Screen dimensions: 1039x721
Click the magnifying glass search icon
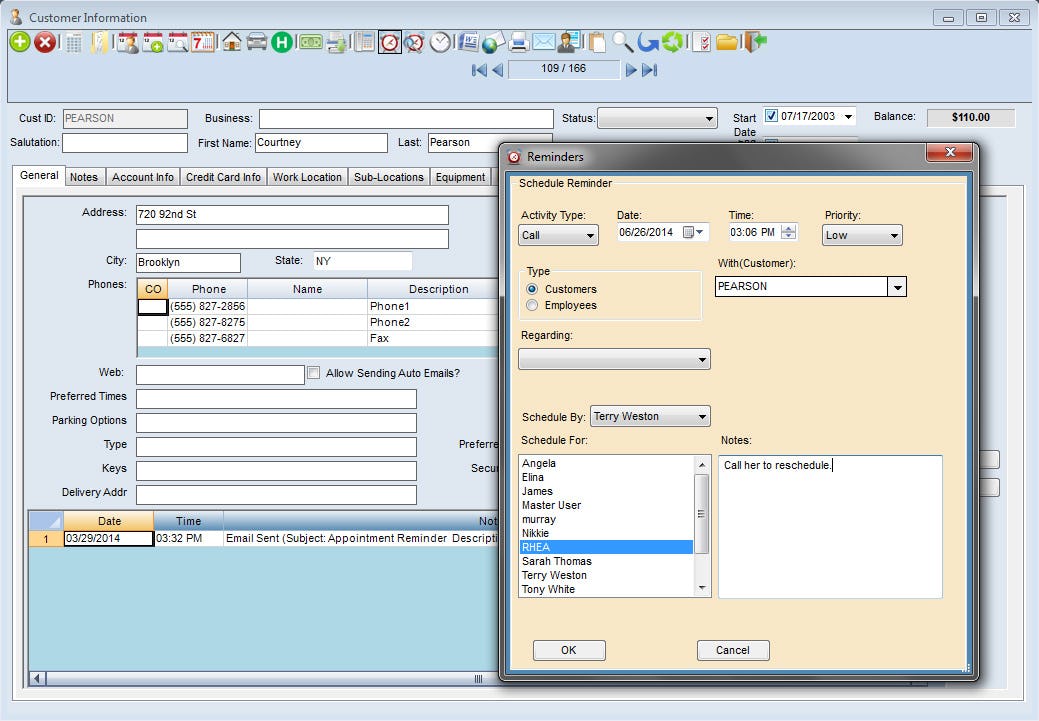[x=622, y=42]
